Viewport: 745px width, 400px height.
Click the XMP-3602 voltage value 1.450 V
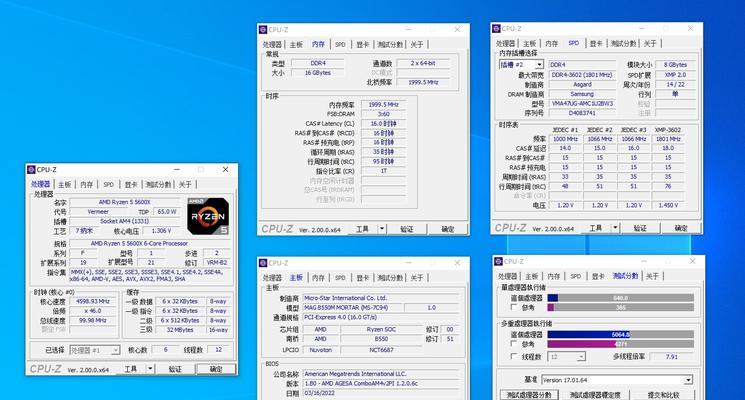click(668, 205)
